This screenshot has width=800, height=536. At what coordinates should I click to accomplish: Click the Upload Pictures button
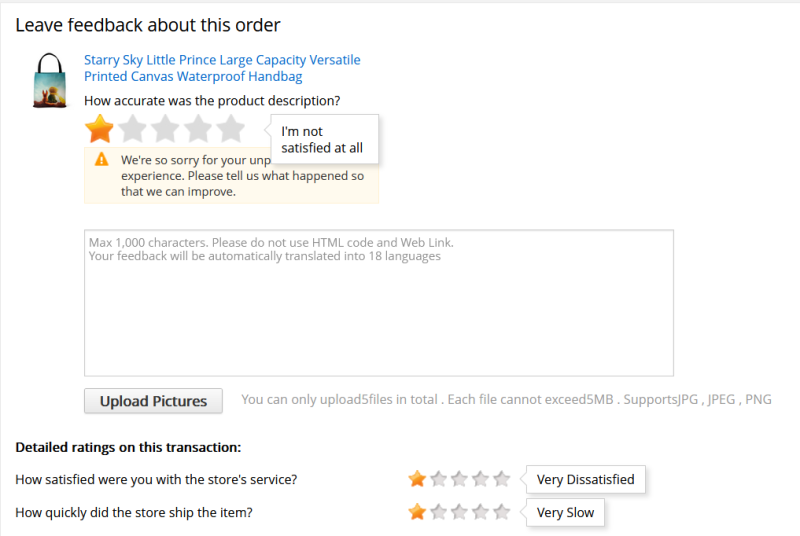(153, 401)
